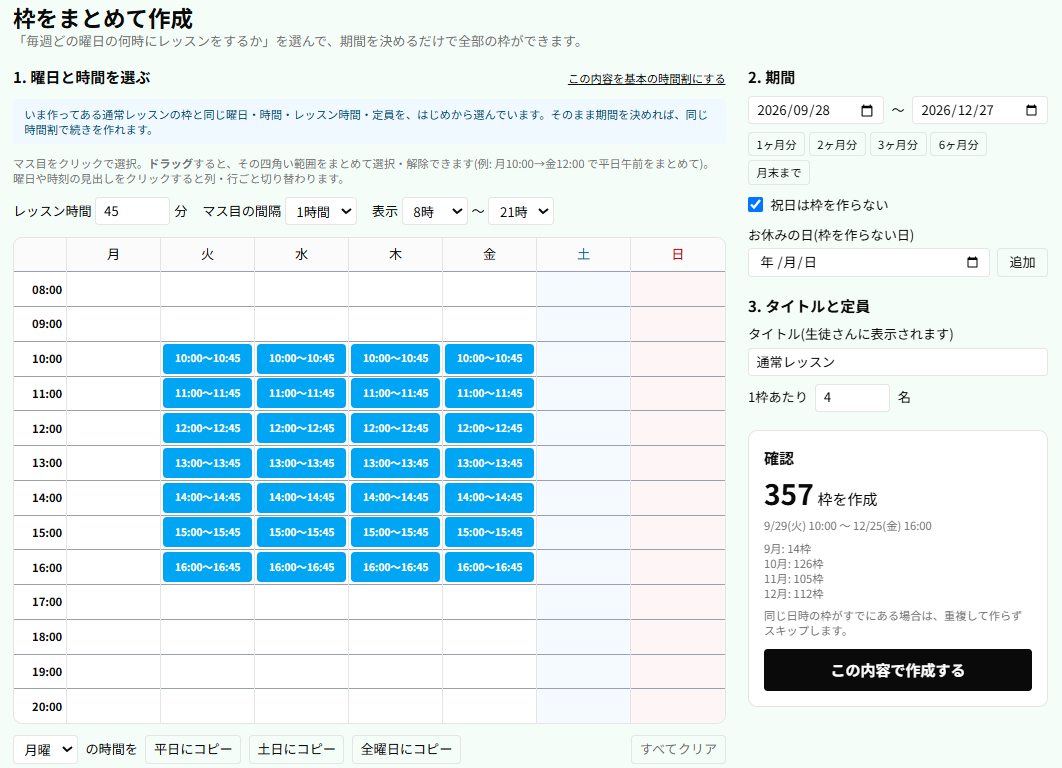Viewport: 1062px width, 768px height.
Task: Toggle Wednesday 13:00〜13:45 slot off
Action: point(301,463)
